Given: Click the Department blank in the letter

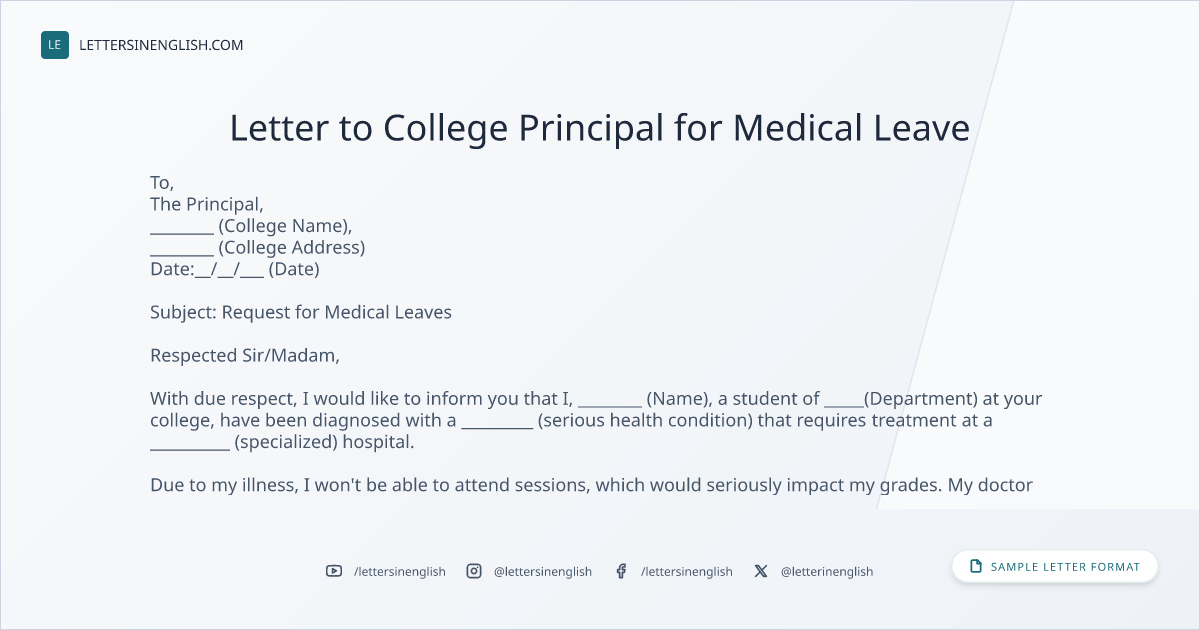Looking at the screenshot, I should [844, 399].
